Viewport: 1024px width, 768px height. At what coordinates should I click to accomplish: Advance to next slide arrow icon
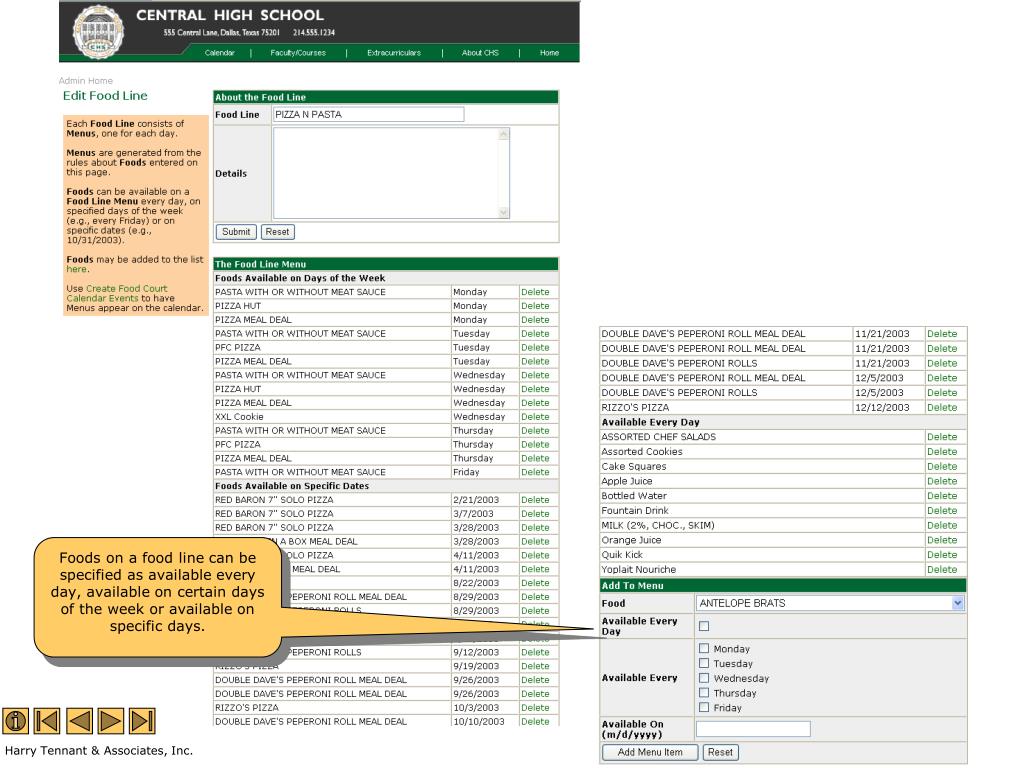pos(110,721)
